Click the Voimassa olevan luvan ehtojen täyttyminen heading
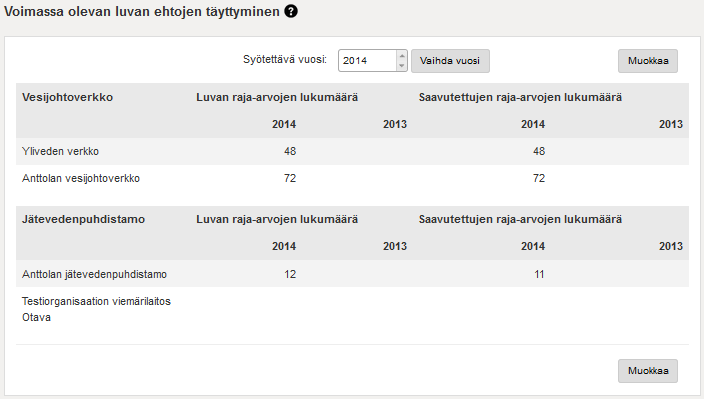The image size is (704, 399). click(x=142, y=12)
